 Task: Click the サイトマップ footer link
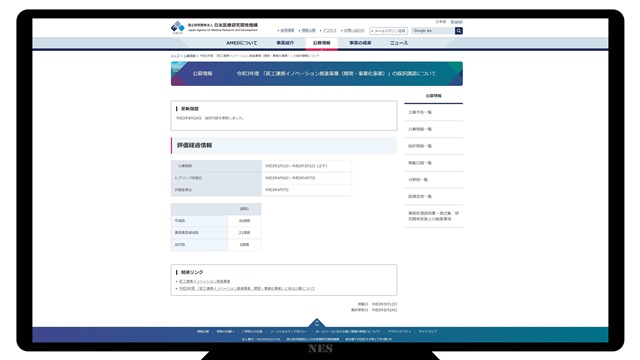click(x=427, y=332)
